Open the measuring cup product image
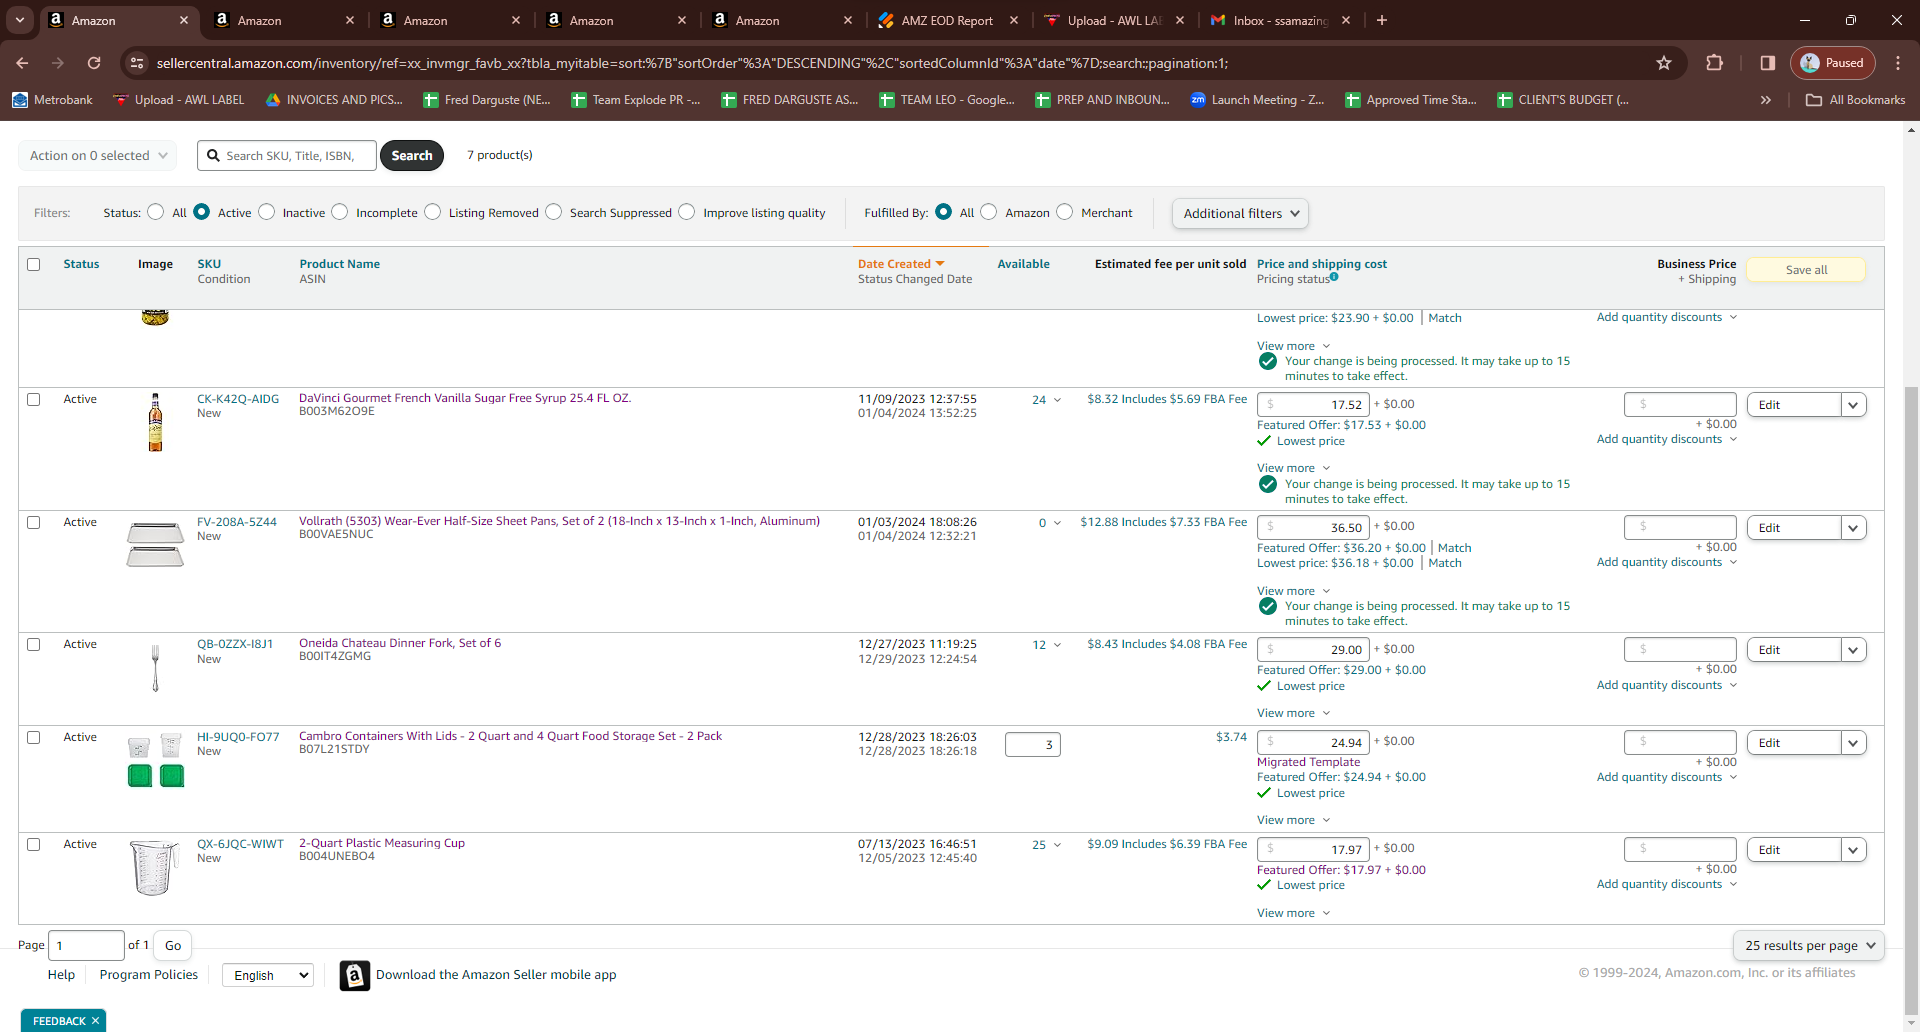 (x=154, y=867)
